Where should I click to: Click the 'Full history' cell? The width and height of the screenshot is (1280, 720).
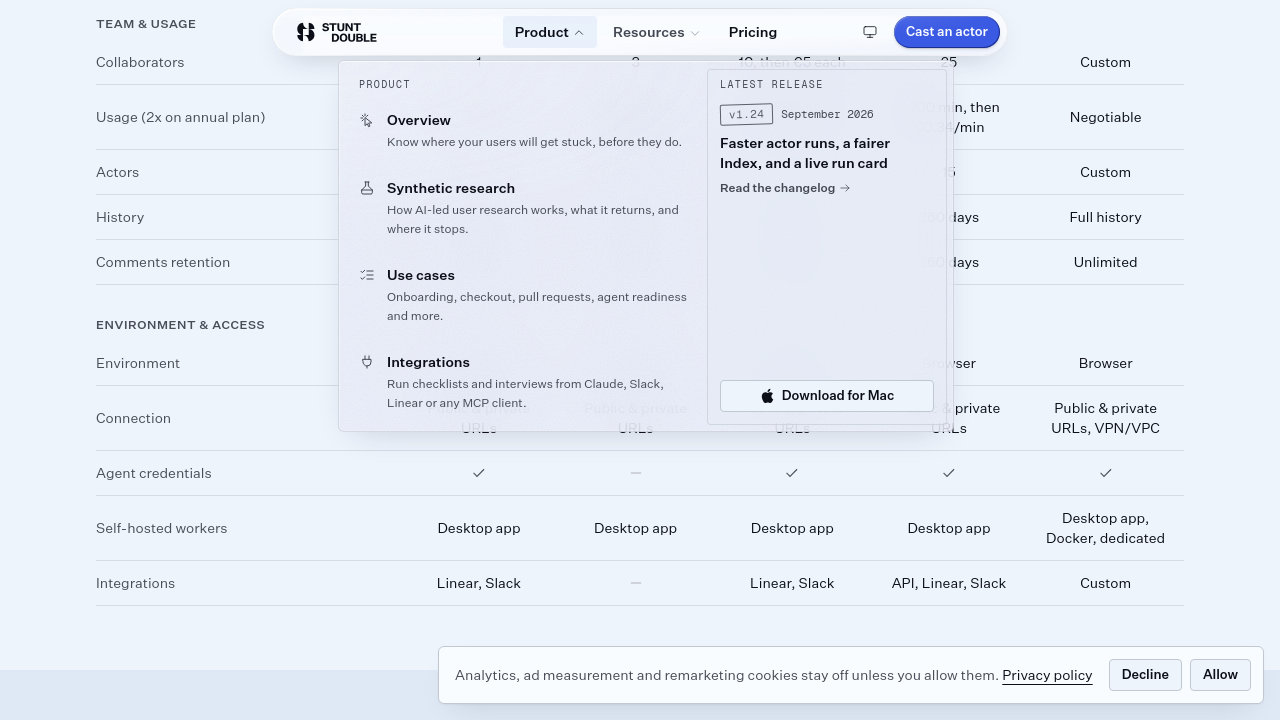(1105, 217)
